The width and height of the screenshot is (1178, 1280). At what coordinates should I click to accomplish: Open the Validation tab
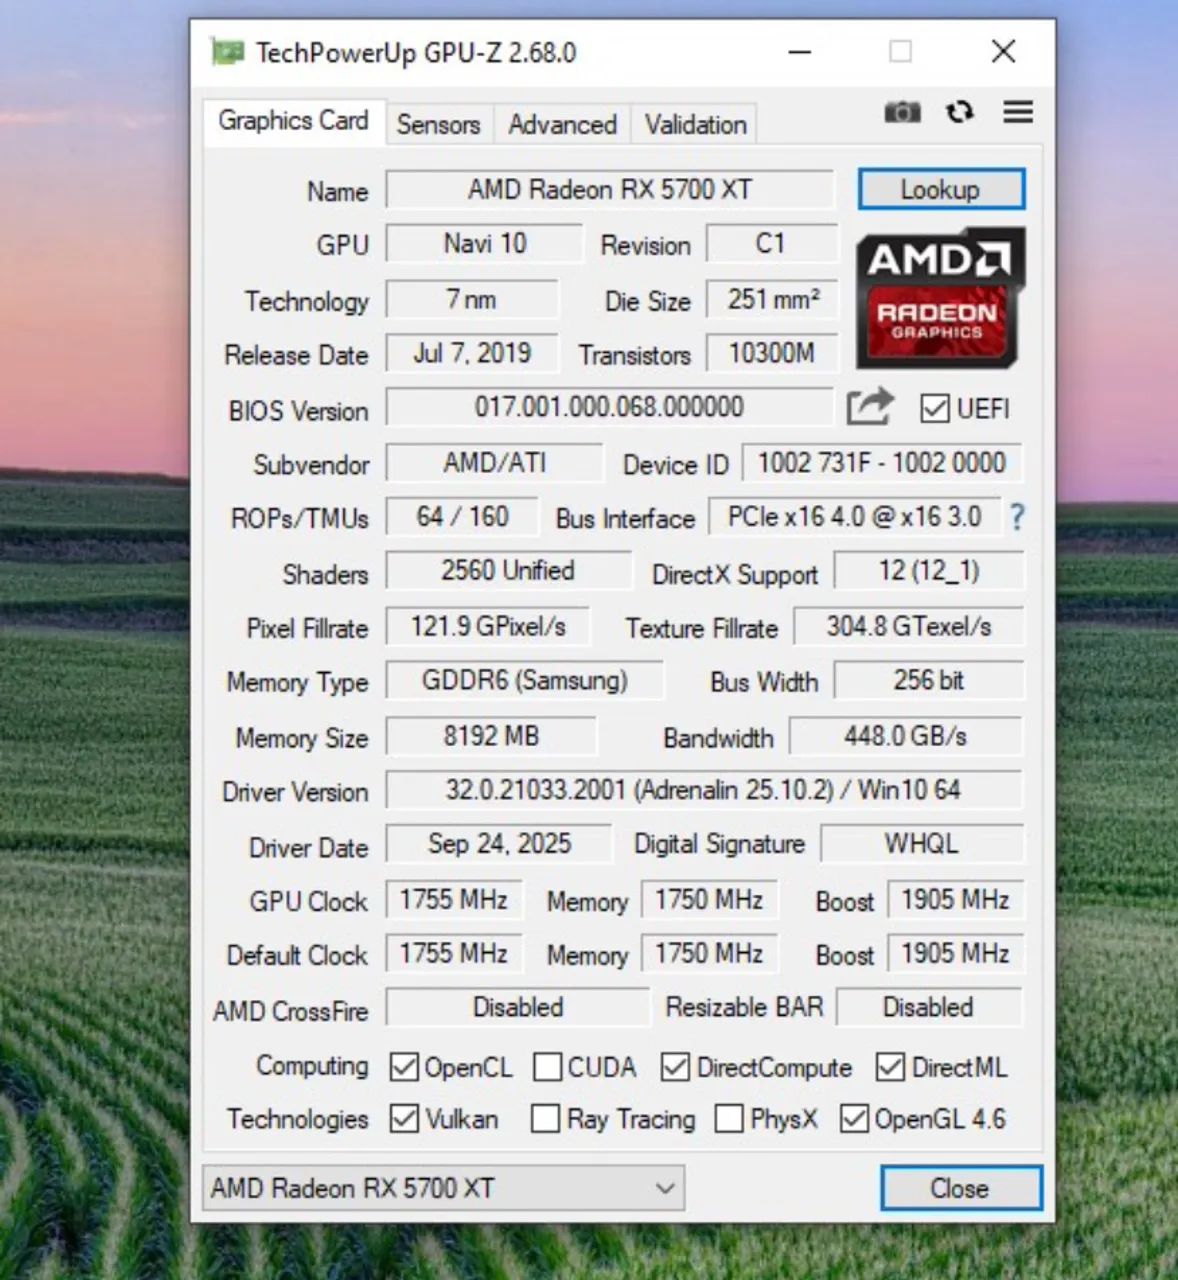(695, 125)
